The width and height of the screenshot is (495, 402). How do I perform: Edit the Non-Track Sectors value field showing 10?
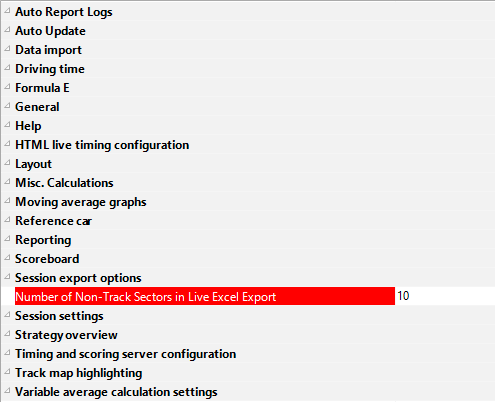[x=445, y=296]
